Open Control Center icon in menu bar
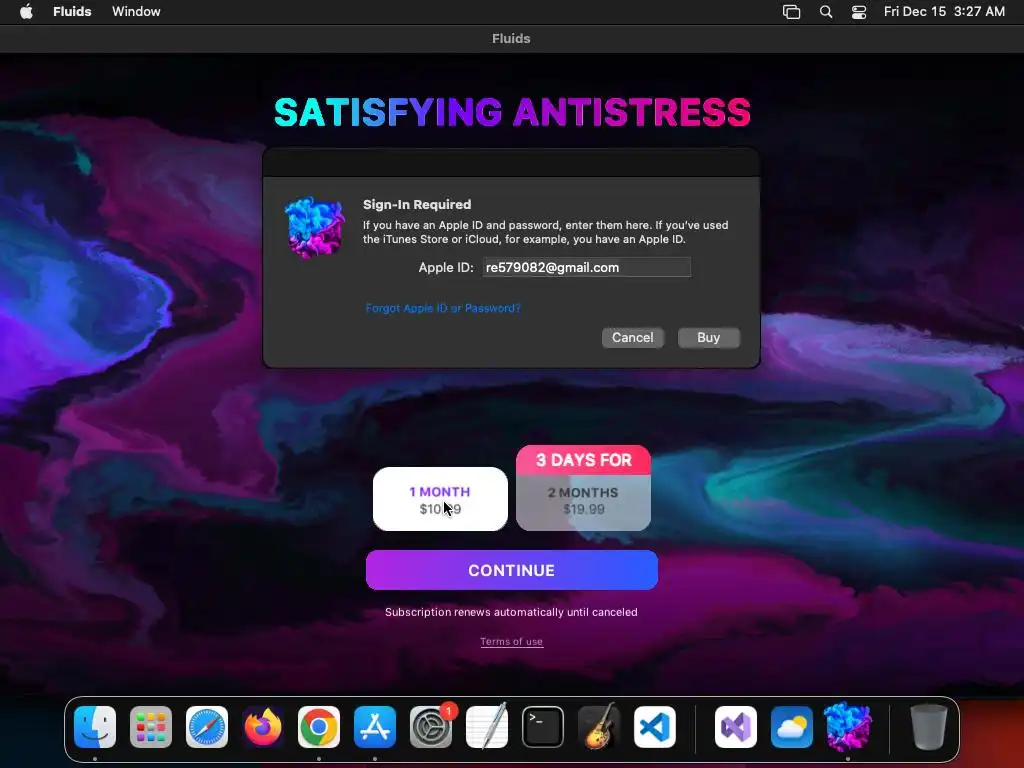This screenshot has width=1024, height=768. [859, 12]
